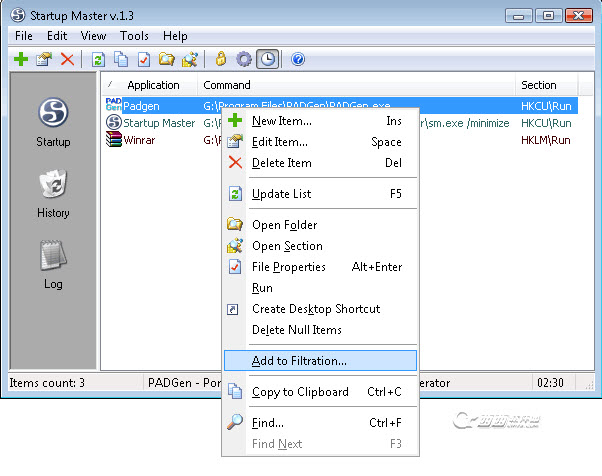This screenshot has width=602, height=476.
Task: Click Delete Null Items in context menu
Action: point(297,330)
